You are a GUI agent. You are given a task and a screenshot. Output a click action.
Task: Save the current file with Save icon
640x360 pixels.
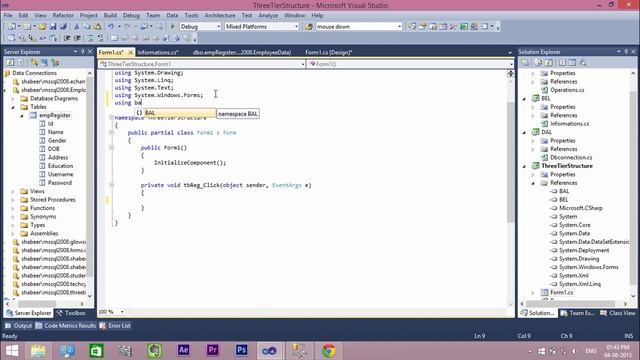pyautogui.click(x=53, y=27)
